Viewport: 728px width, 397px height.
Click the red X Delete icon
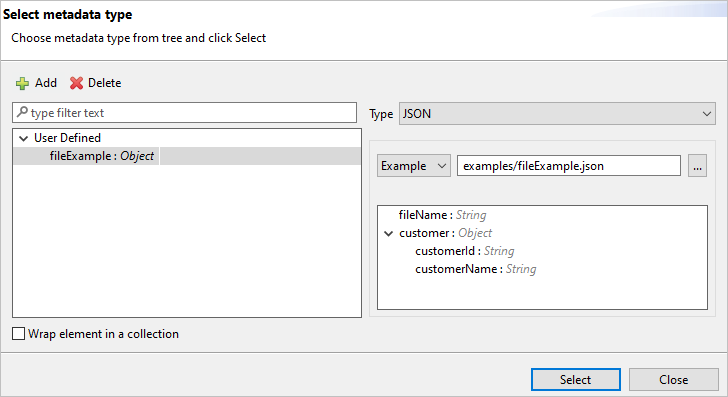click(x=76, y=83)
